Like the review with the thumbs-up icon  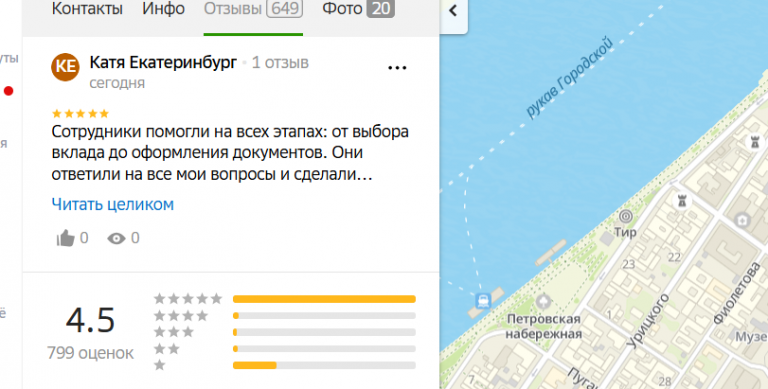click(66, 239)
